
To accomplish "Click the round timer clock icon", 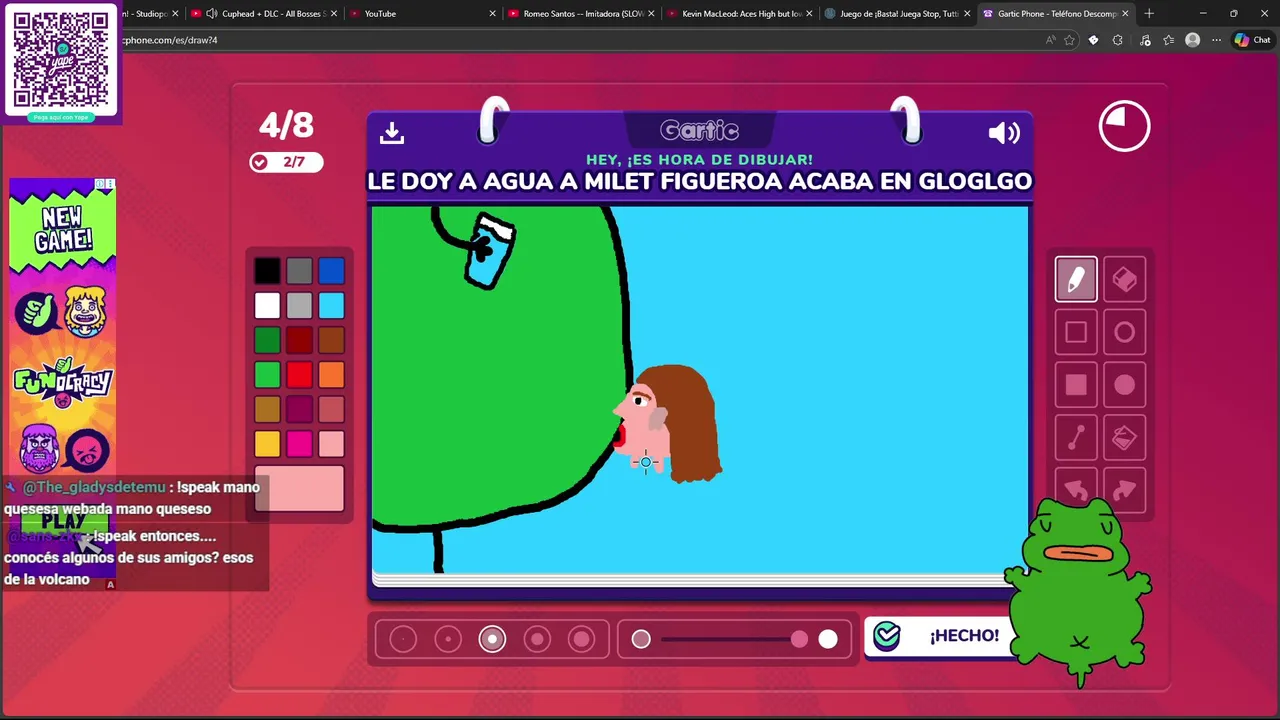I will tap(1125, 126).
